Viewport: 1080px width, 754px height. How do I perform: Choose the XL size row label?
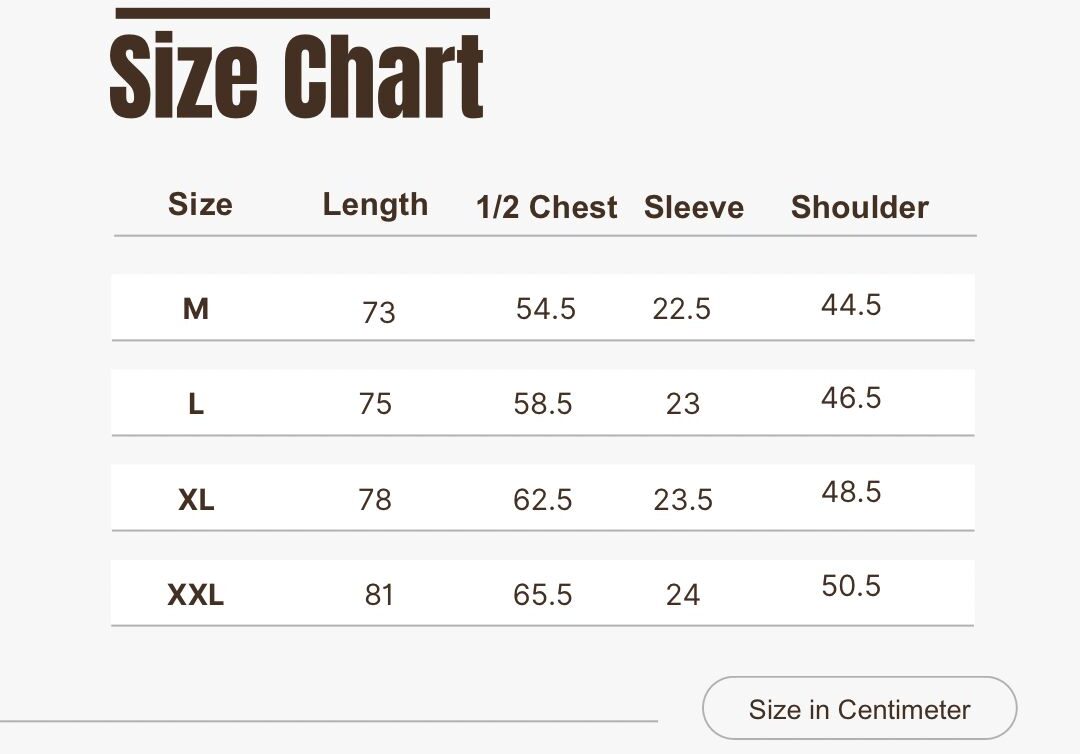point(196,500)
